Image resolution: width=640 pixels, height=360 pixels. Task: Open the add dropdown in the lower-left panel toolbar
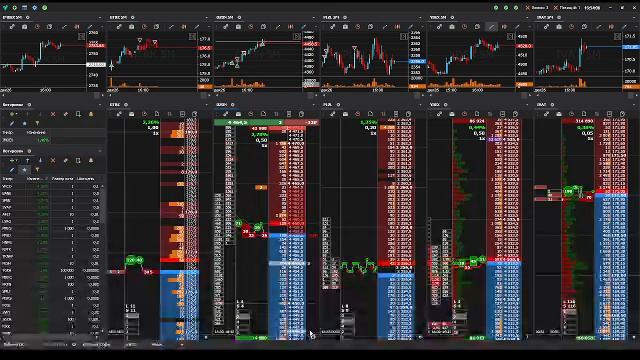coord(13,161)
